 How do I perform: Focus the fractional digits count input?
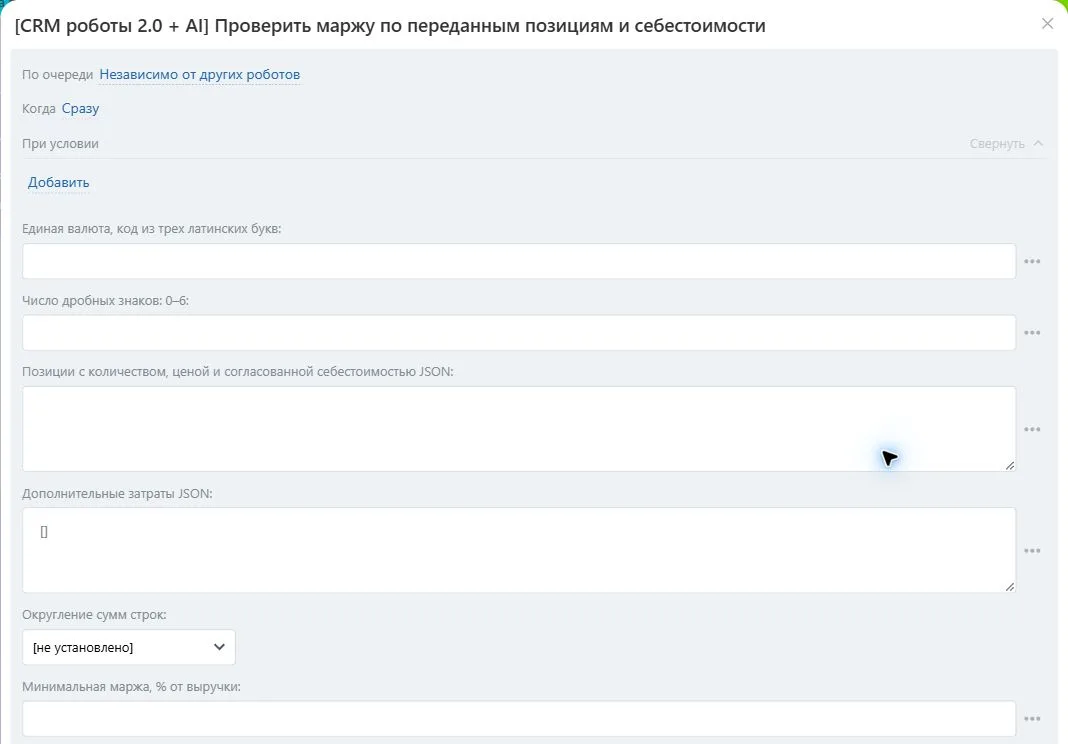(x=519, y=332)
